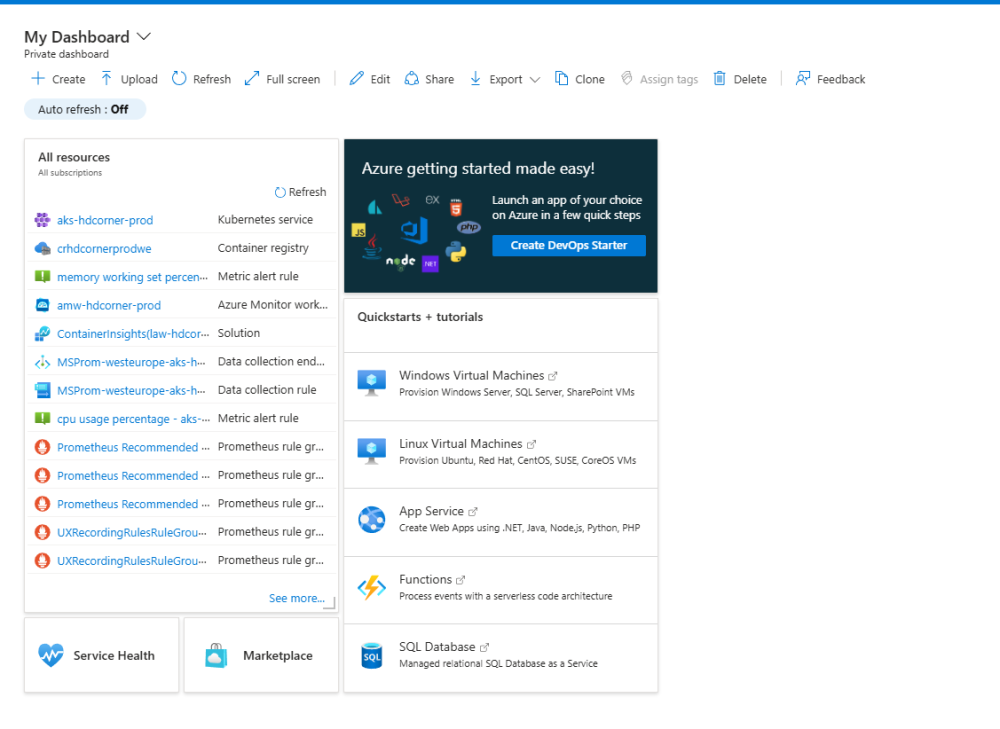Click the Azure Monitor icon beside amw-hdcorner-prod
The width and height of the screenshot is (1000, 729).
(x=42, y=305)
